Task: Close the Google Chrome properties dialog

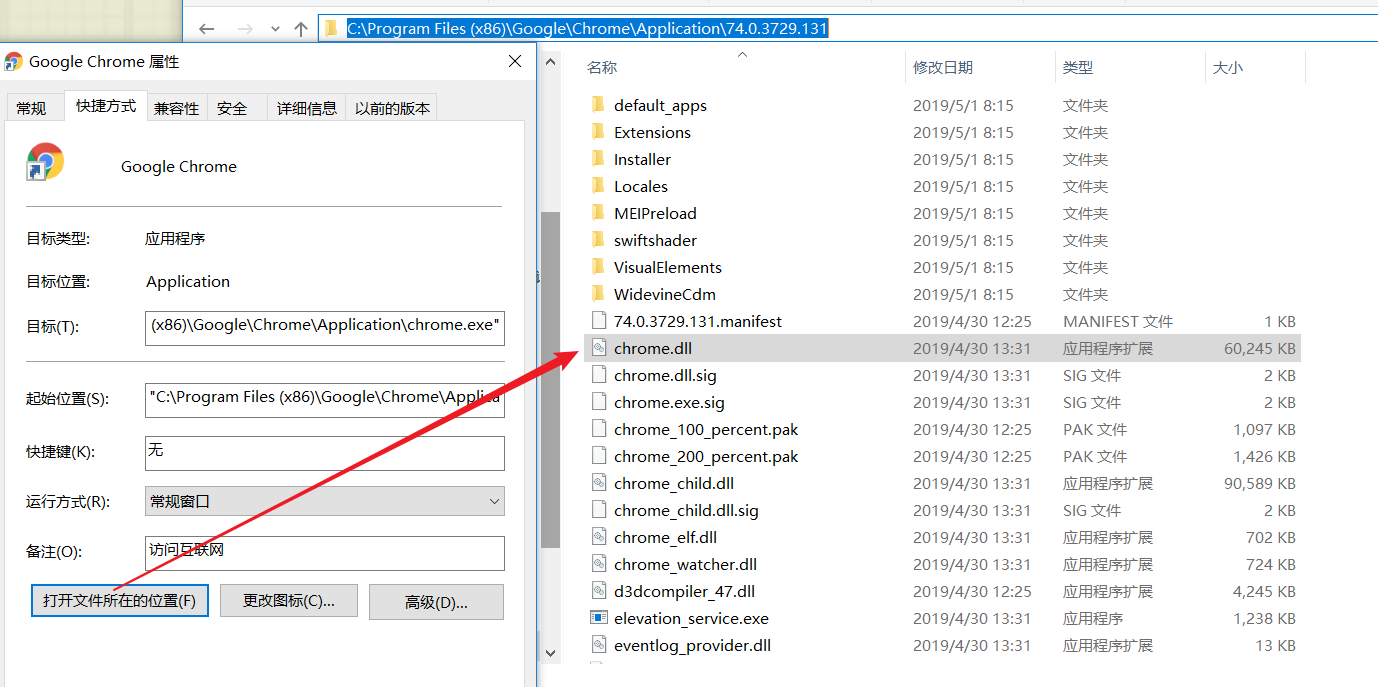Action: [515, 61]
